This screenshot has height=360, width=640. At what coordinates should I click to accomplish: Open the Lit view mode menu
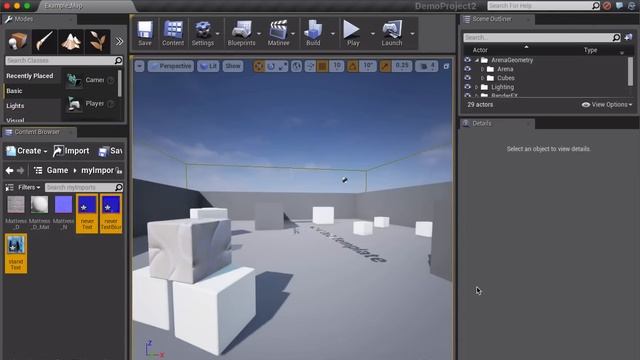pos(208,66)
